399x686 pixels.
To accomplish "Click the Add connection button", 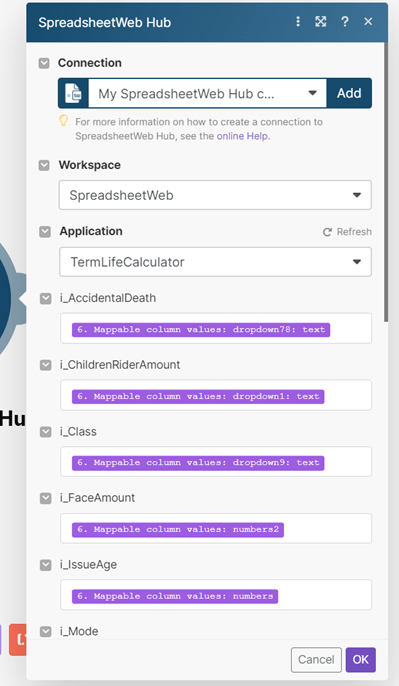I will pyautogui.click(x=349, y=93).
